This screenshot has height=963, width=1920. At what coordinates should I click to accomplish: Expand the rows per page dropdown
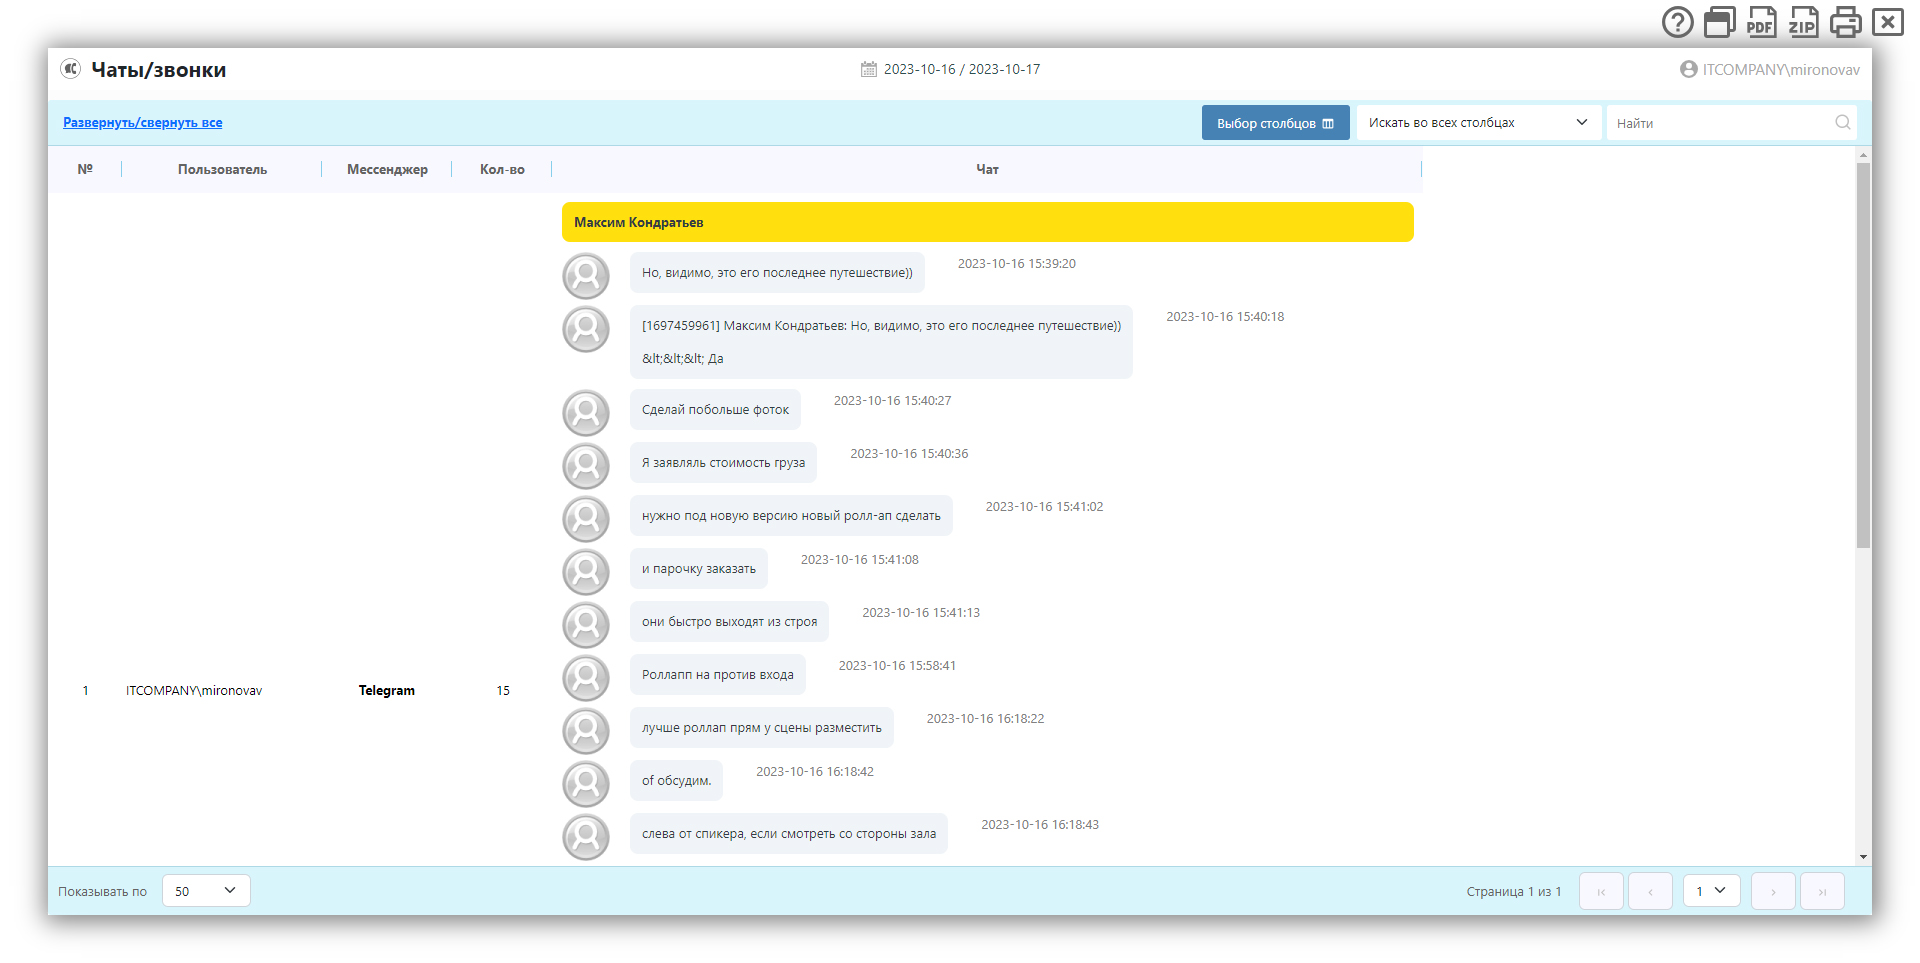[x=206, y=890]
